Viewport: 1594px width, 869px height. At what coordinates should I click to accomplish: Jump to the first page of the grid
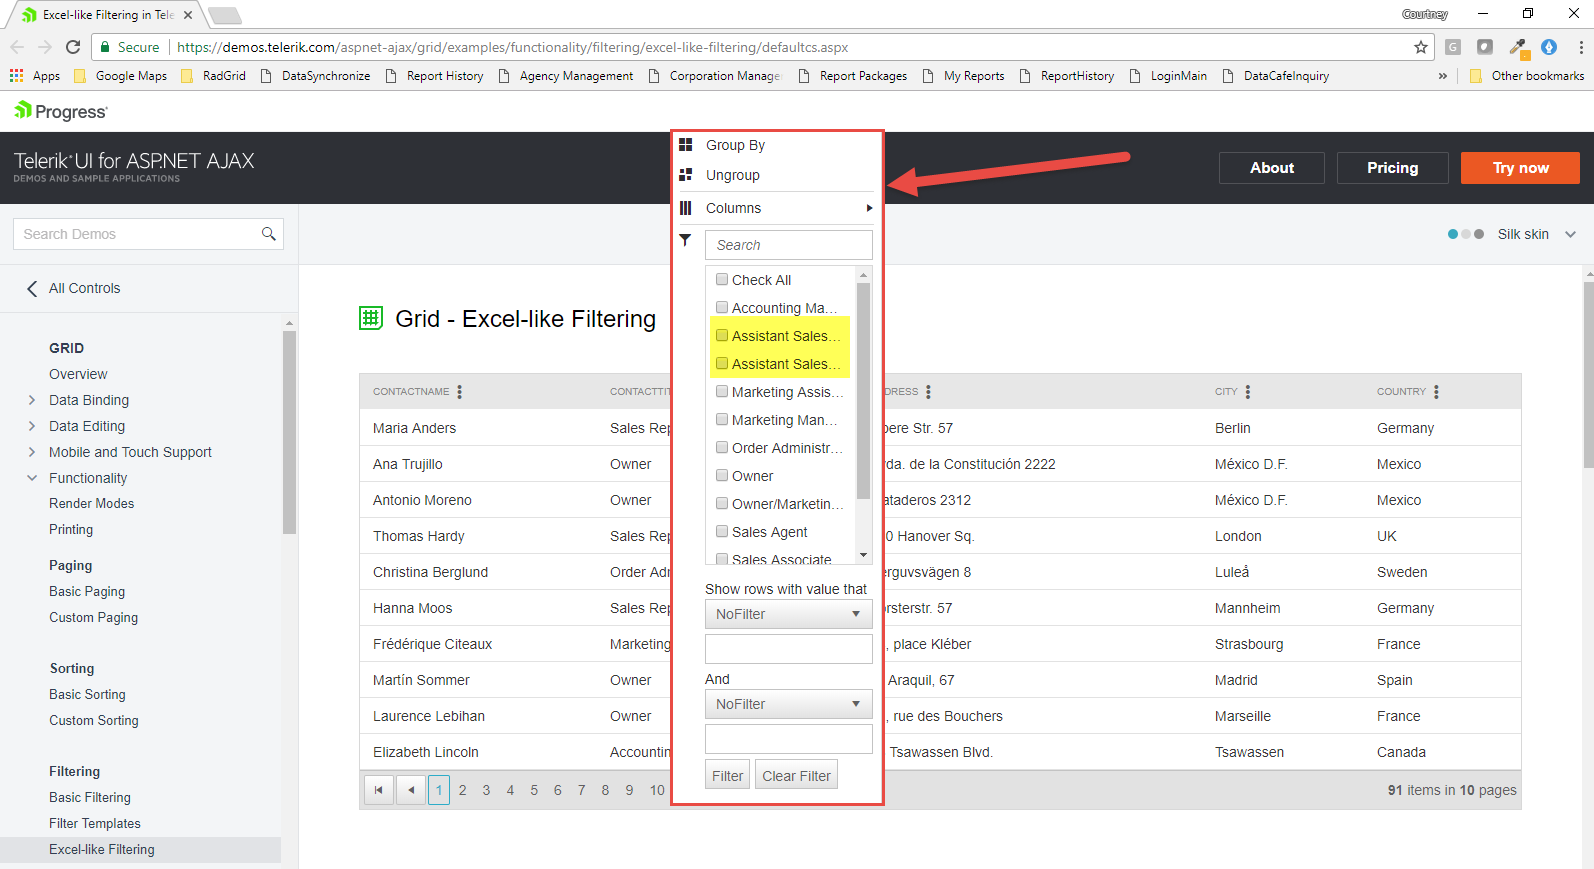tap(378, 790)
